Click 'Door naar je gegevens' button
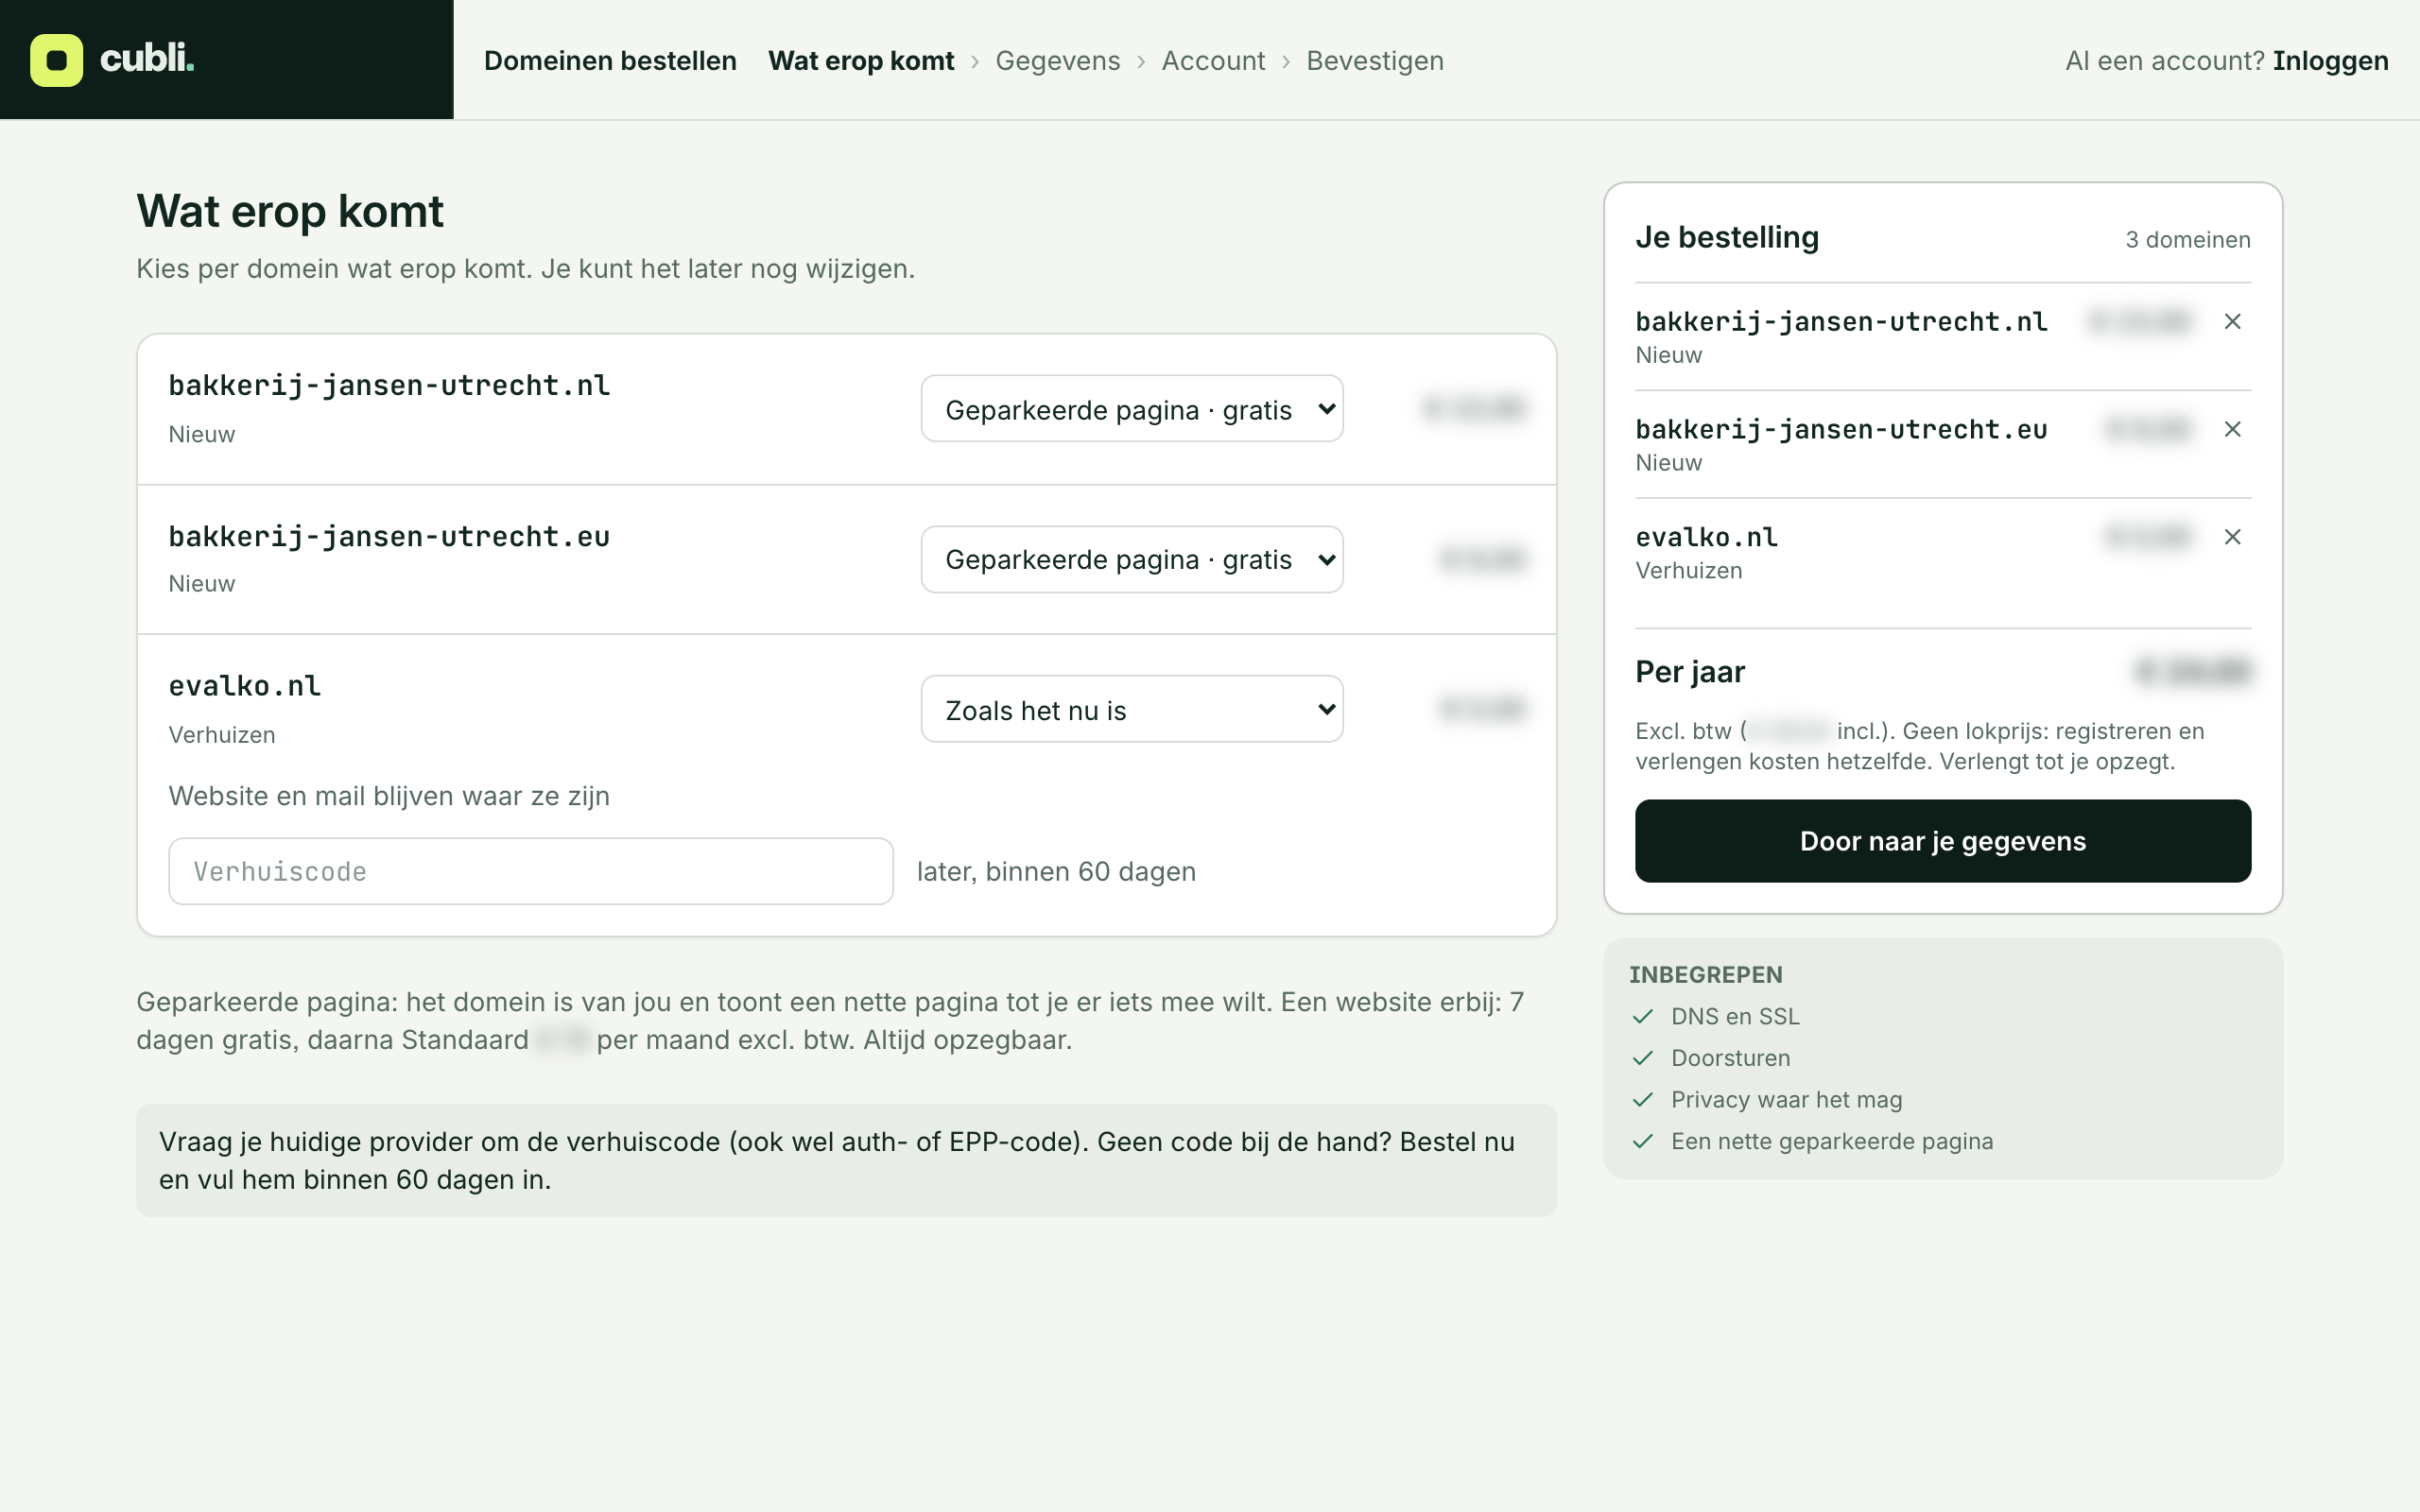Image resolution: width=2420 pixels, height=1512 pixels. tap(1943, 841)
